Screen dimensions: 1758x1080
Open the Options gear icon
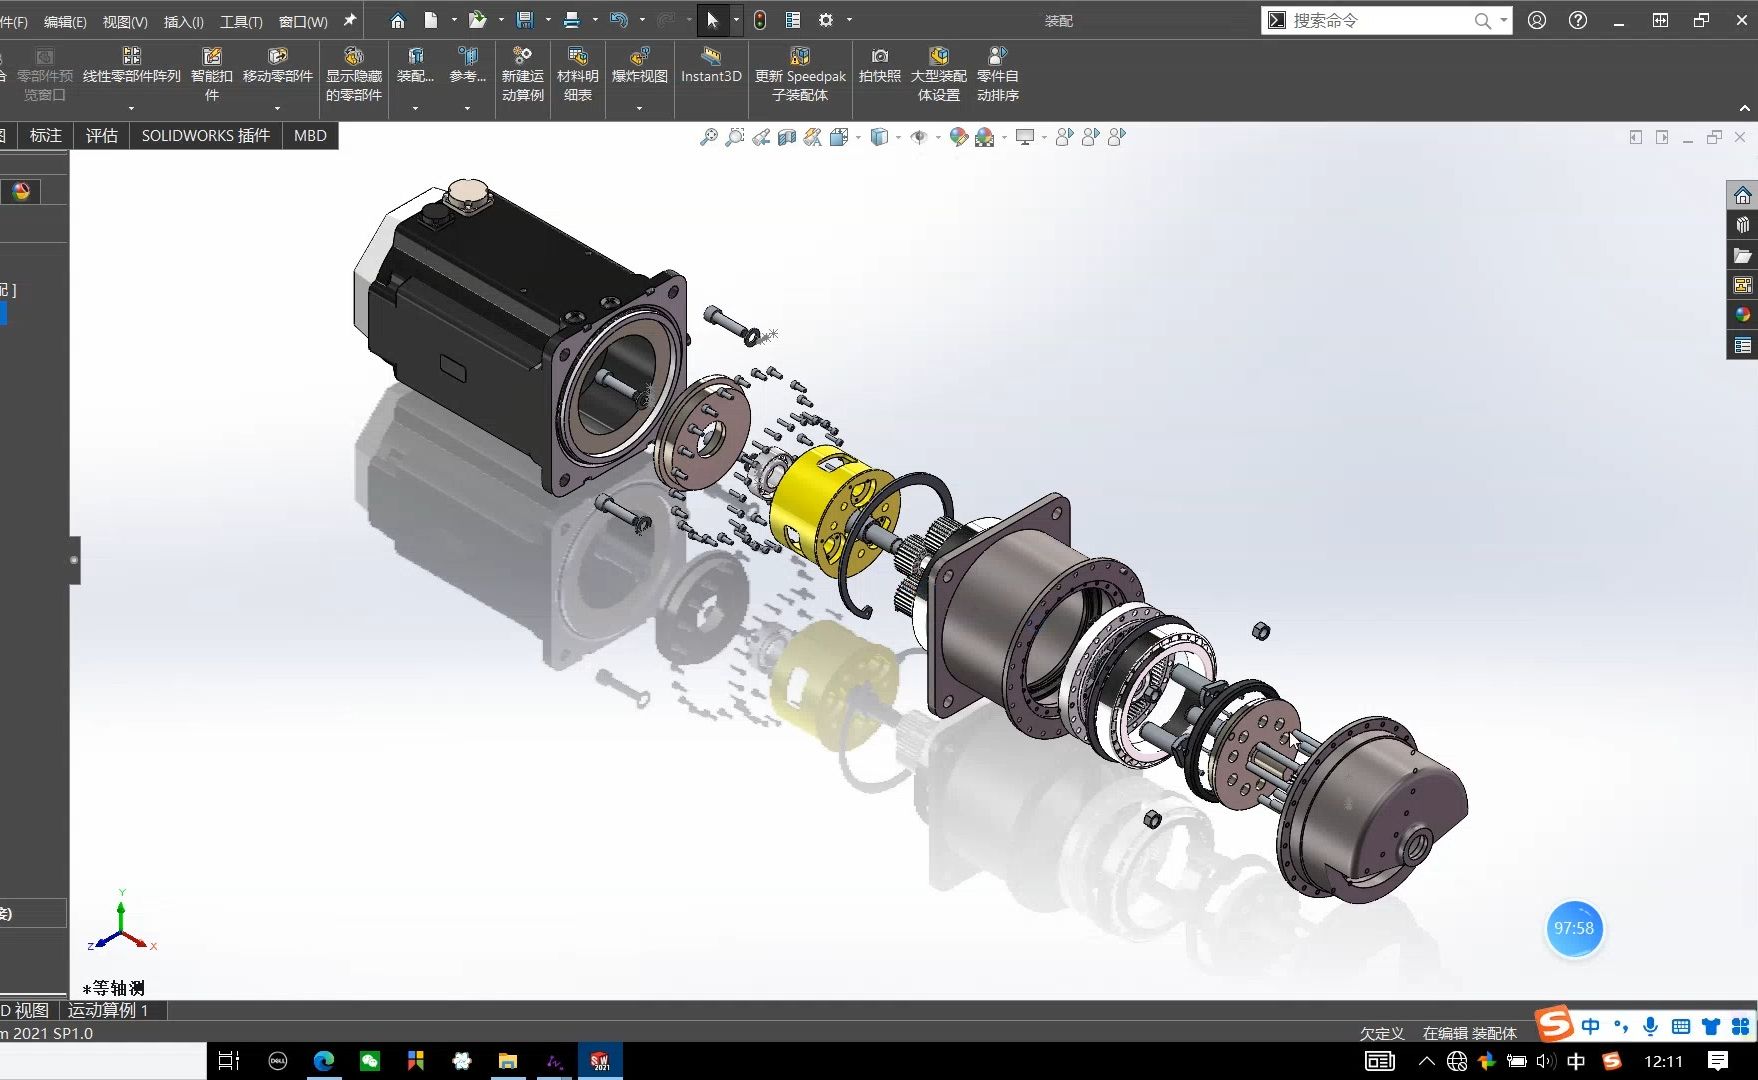826,20
